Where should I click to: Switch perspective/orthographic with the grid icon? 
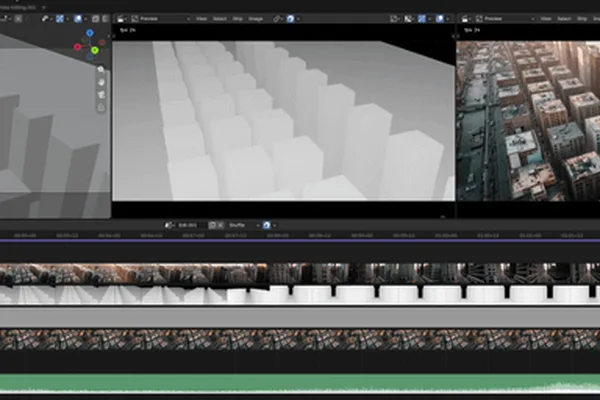[x=101, y=108]
